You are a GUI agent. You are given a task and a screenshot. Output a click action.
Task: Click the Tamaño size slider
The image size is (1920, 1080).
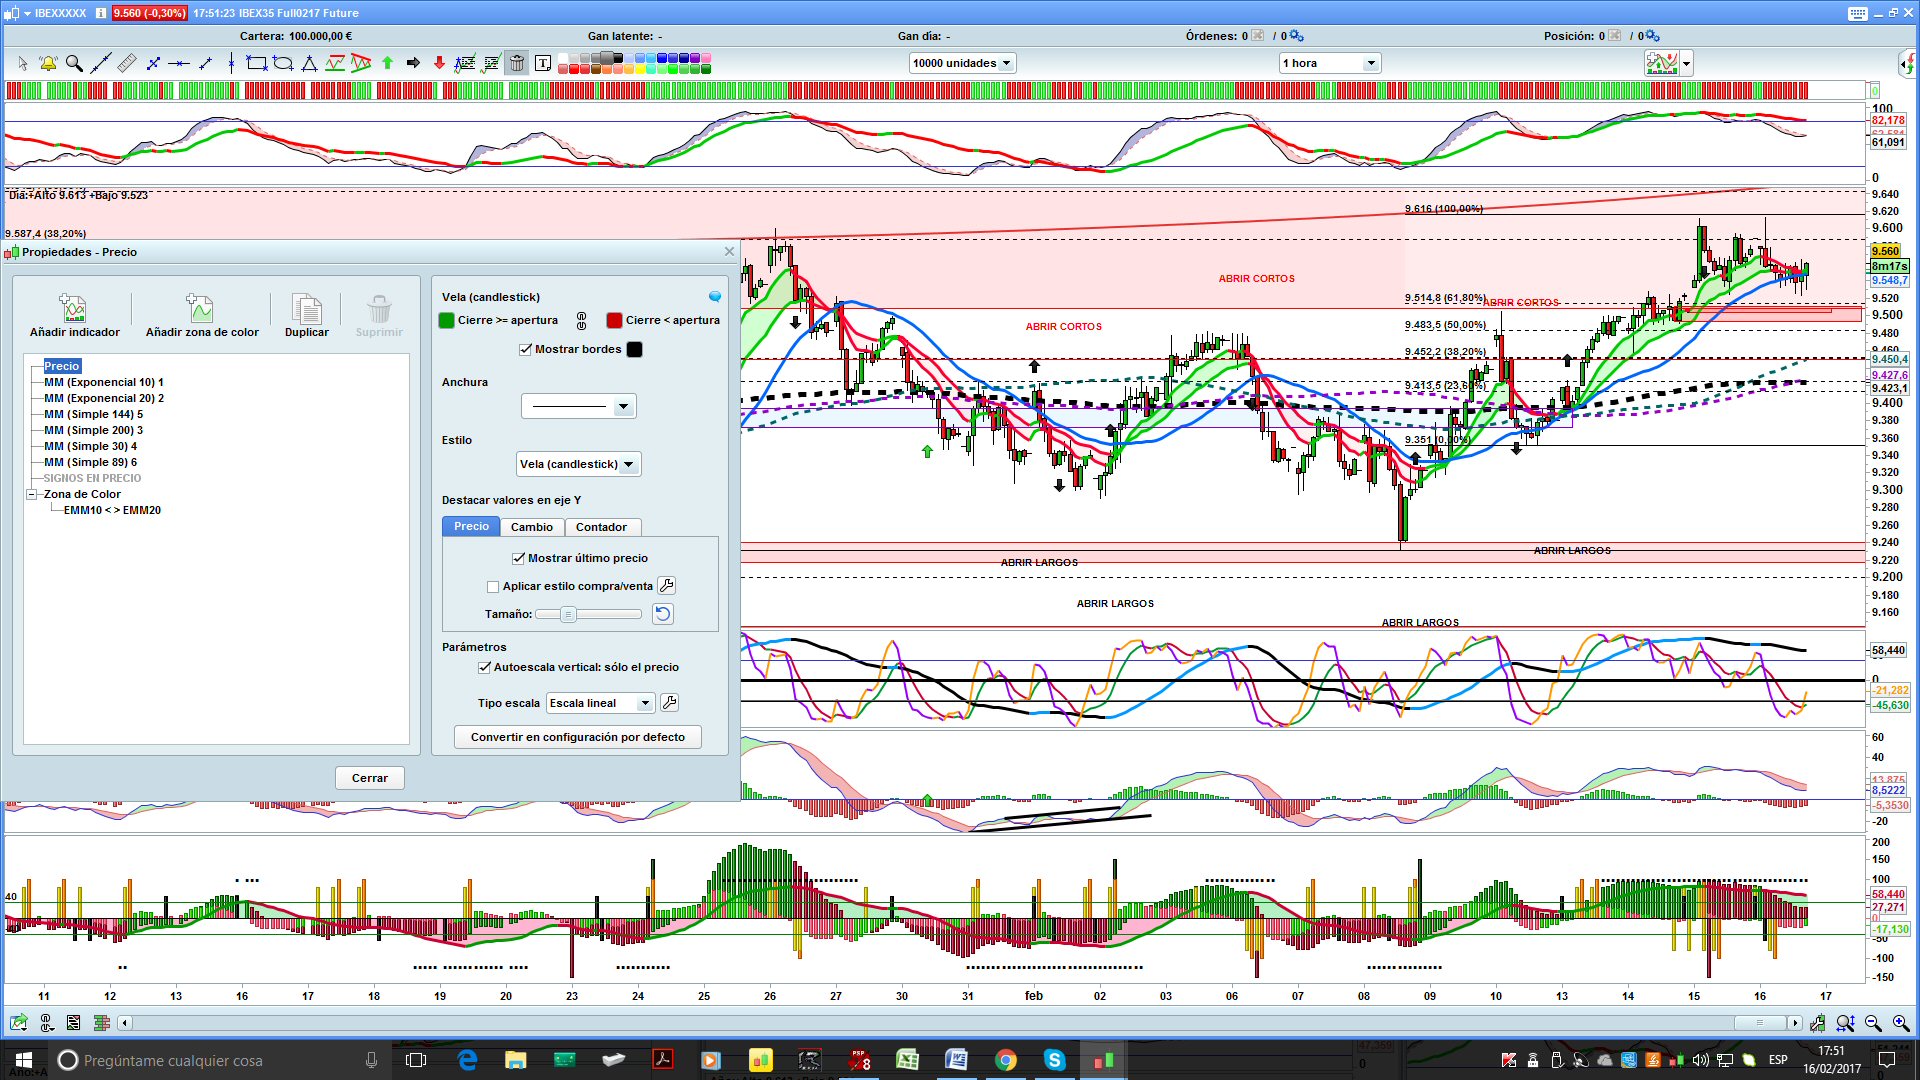(588, 614)
